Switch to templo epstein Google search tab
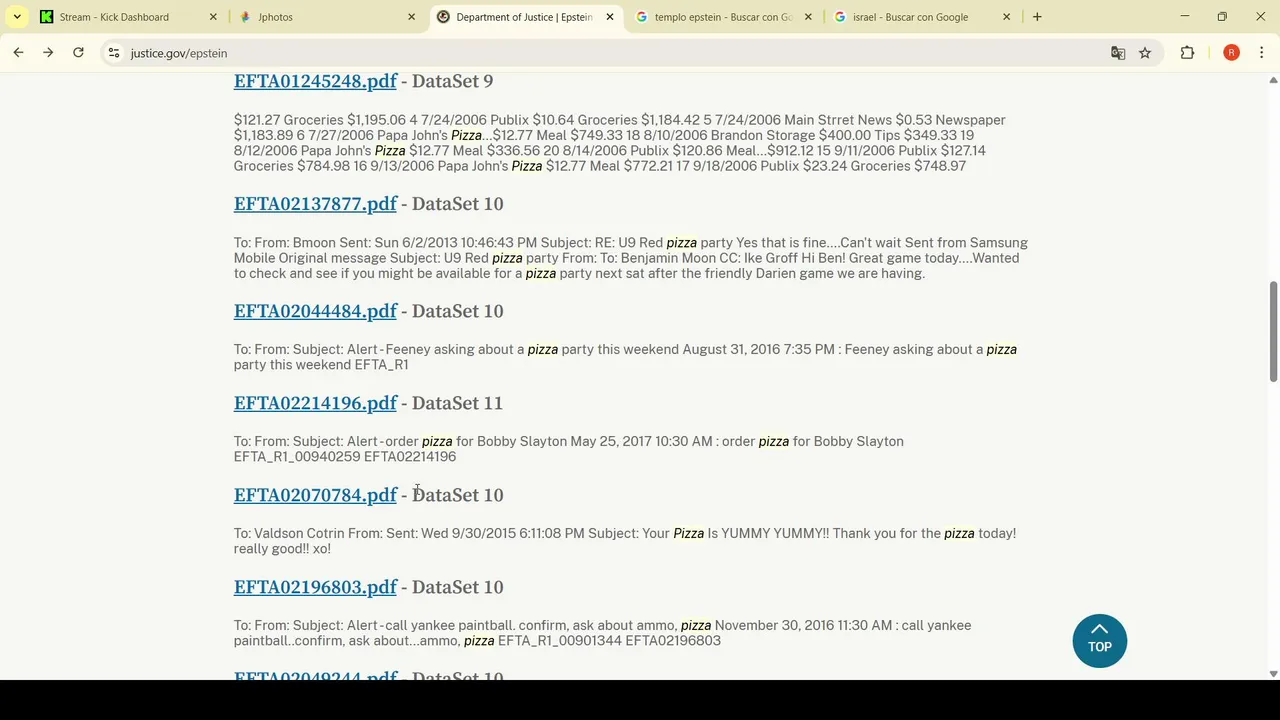1280x720 pixels. click(x=724, y=17)
